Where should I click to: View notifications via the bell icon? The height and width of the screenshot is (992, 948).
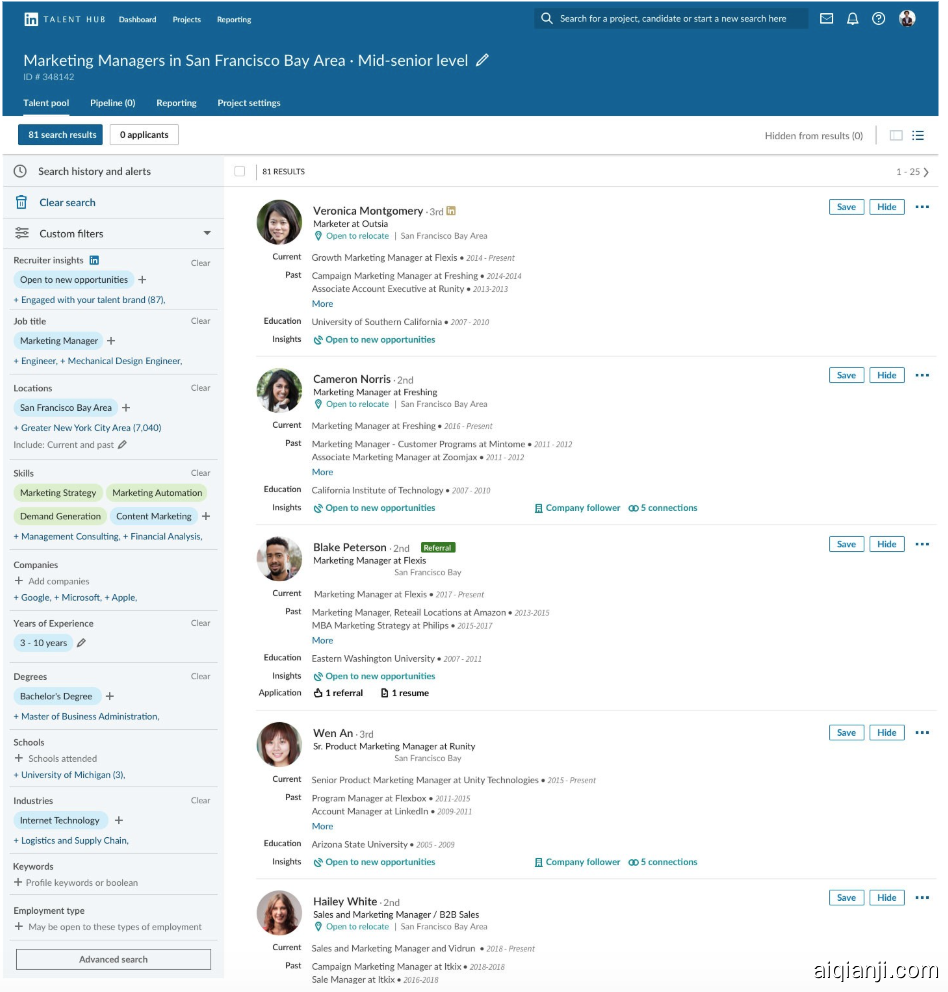click(x=852, y=17)
